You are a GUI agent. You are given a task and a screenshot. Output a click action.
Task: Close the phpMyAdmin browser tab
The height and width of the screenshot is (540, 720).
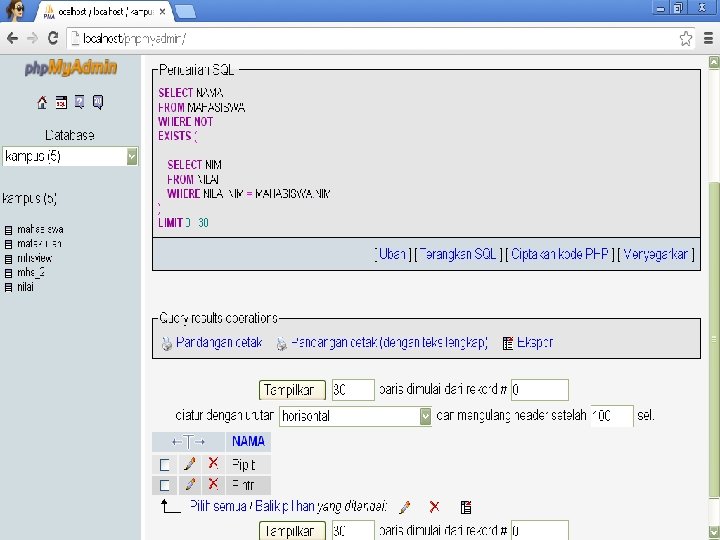tap(162, 12)
